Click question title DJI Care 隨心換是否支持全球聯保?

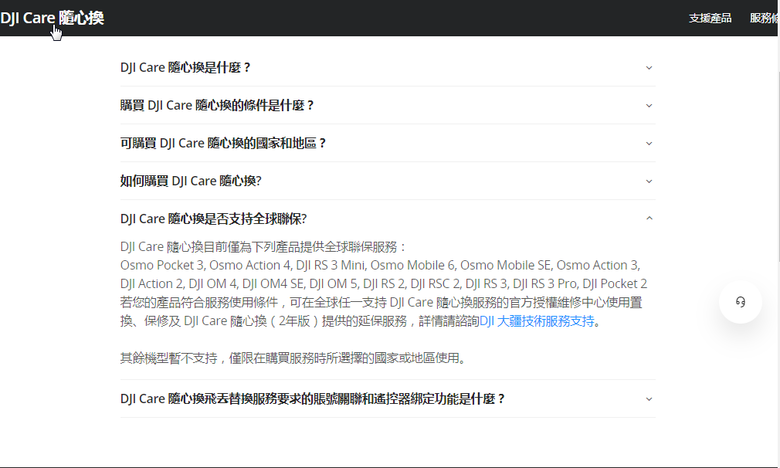(x=213, y=219)
